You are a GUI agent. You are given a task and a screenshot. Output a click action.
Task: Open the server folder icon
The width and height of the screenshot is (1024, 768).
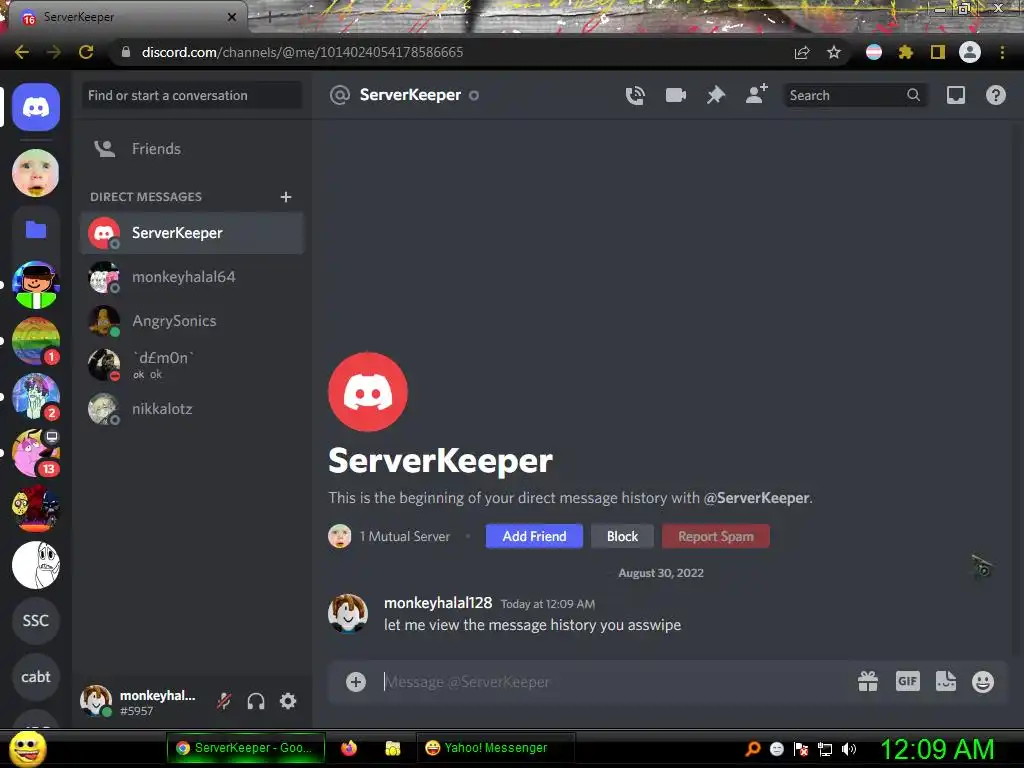click(x=36, y=230)
